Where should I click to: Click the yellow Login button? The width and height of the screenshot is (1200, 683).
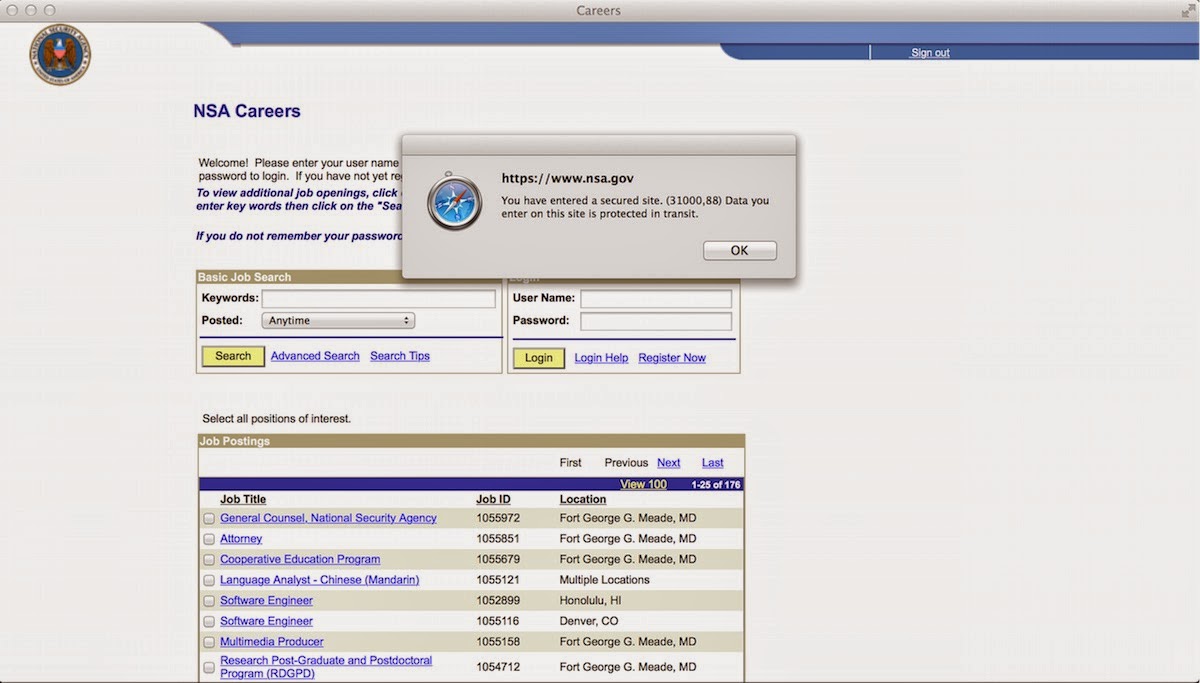click(x=539, y=358)
